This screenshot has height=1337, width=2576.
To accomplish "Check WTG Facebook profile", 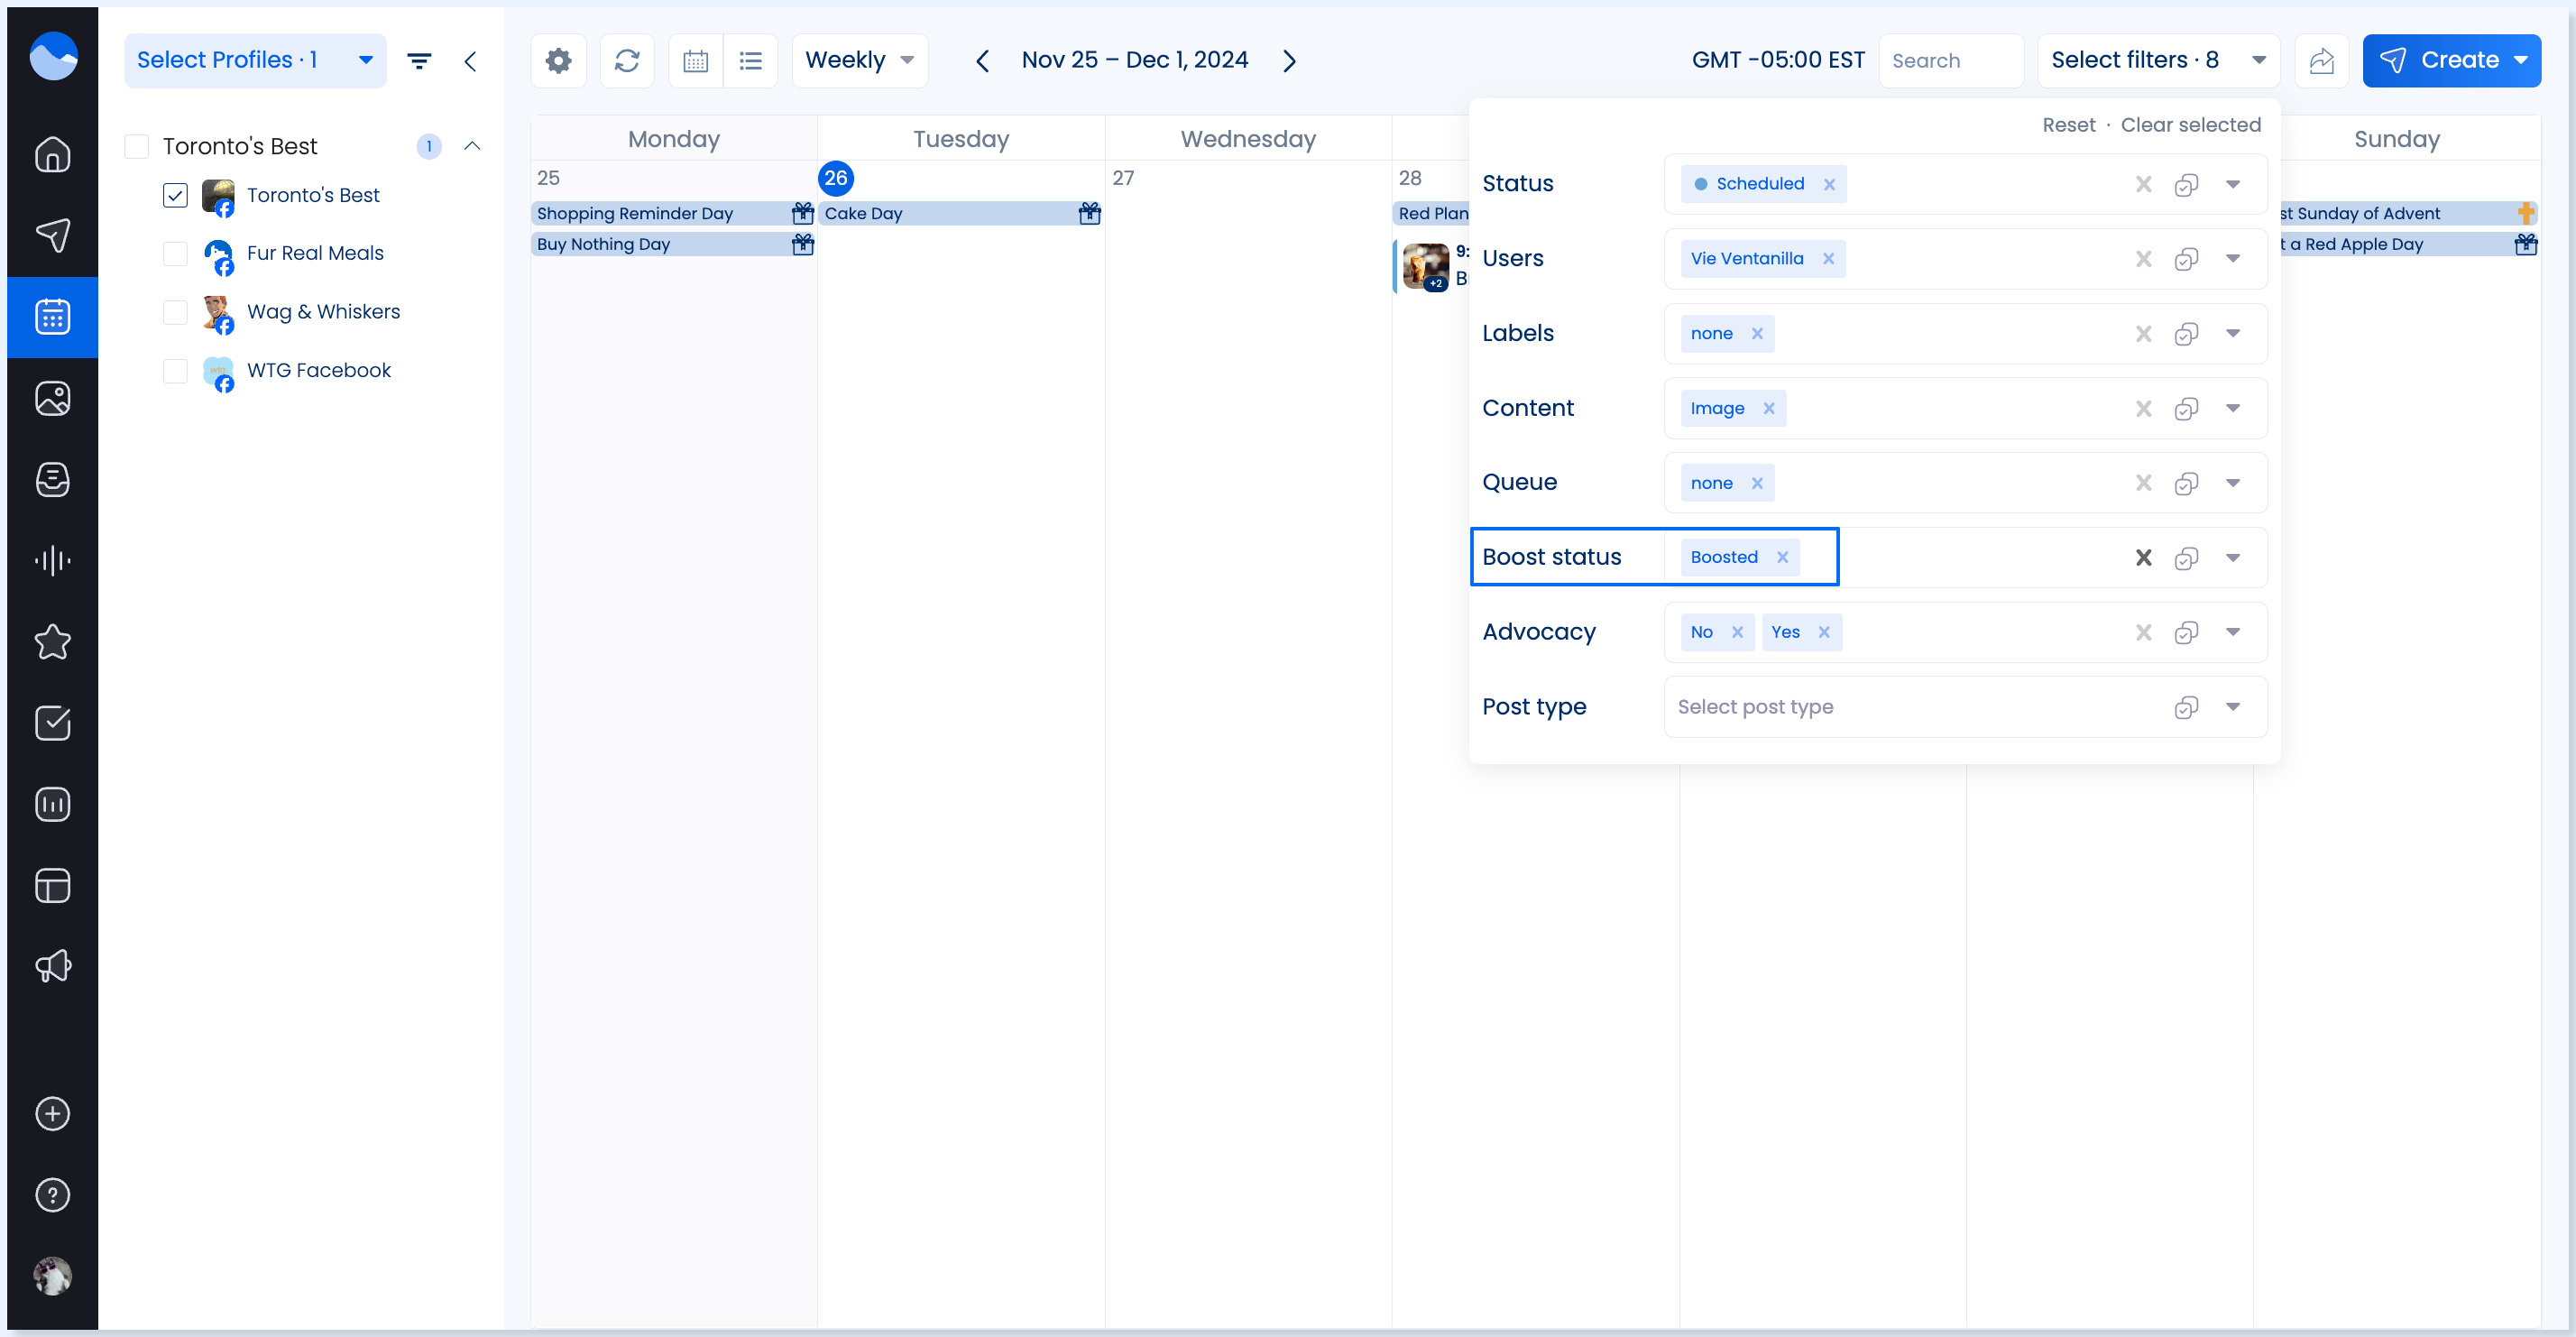I will coord(175,370).
